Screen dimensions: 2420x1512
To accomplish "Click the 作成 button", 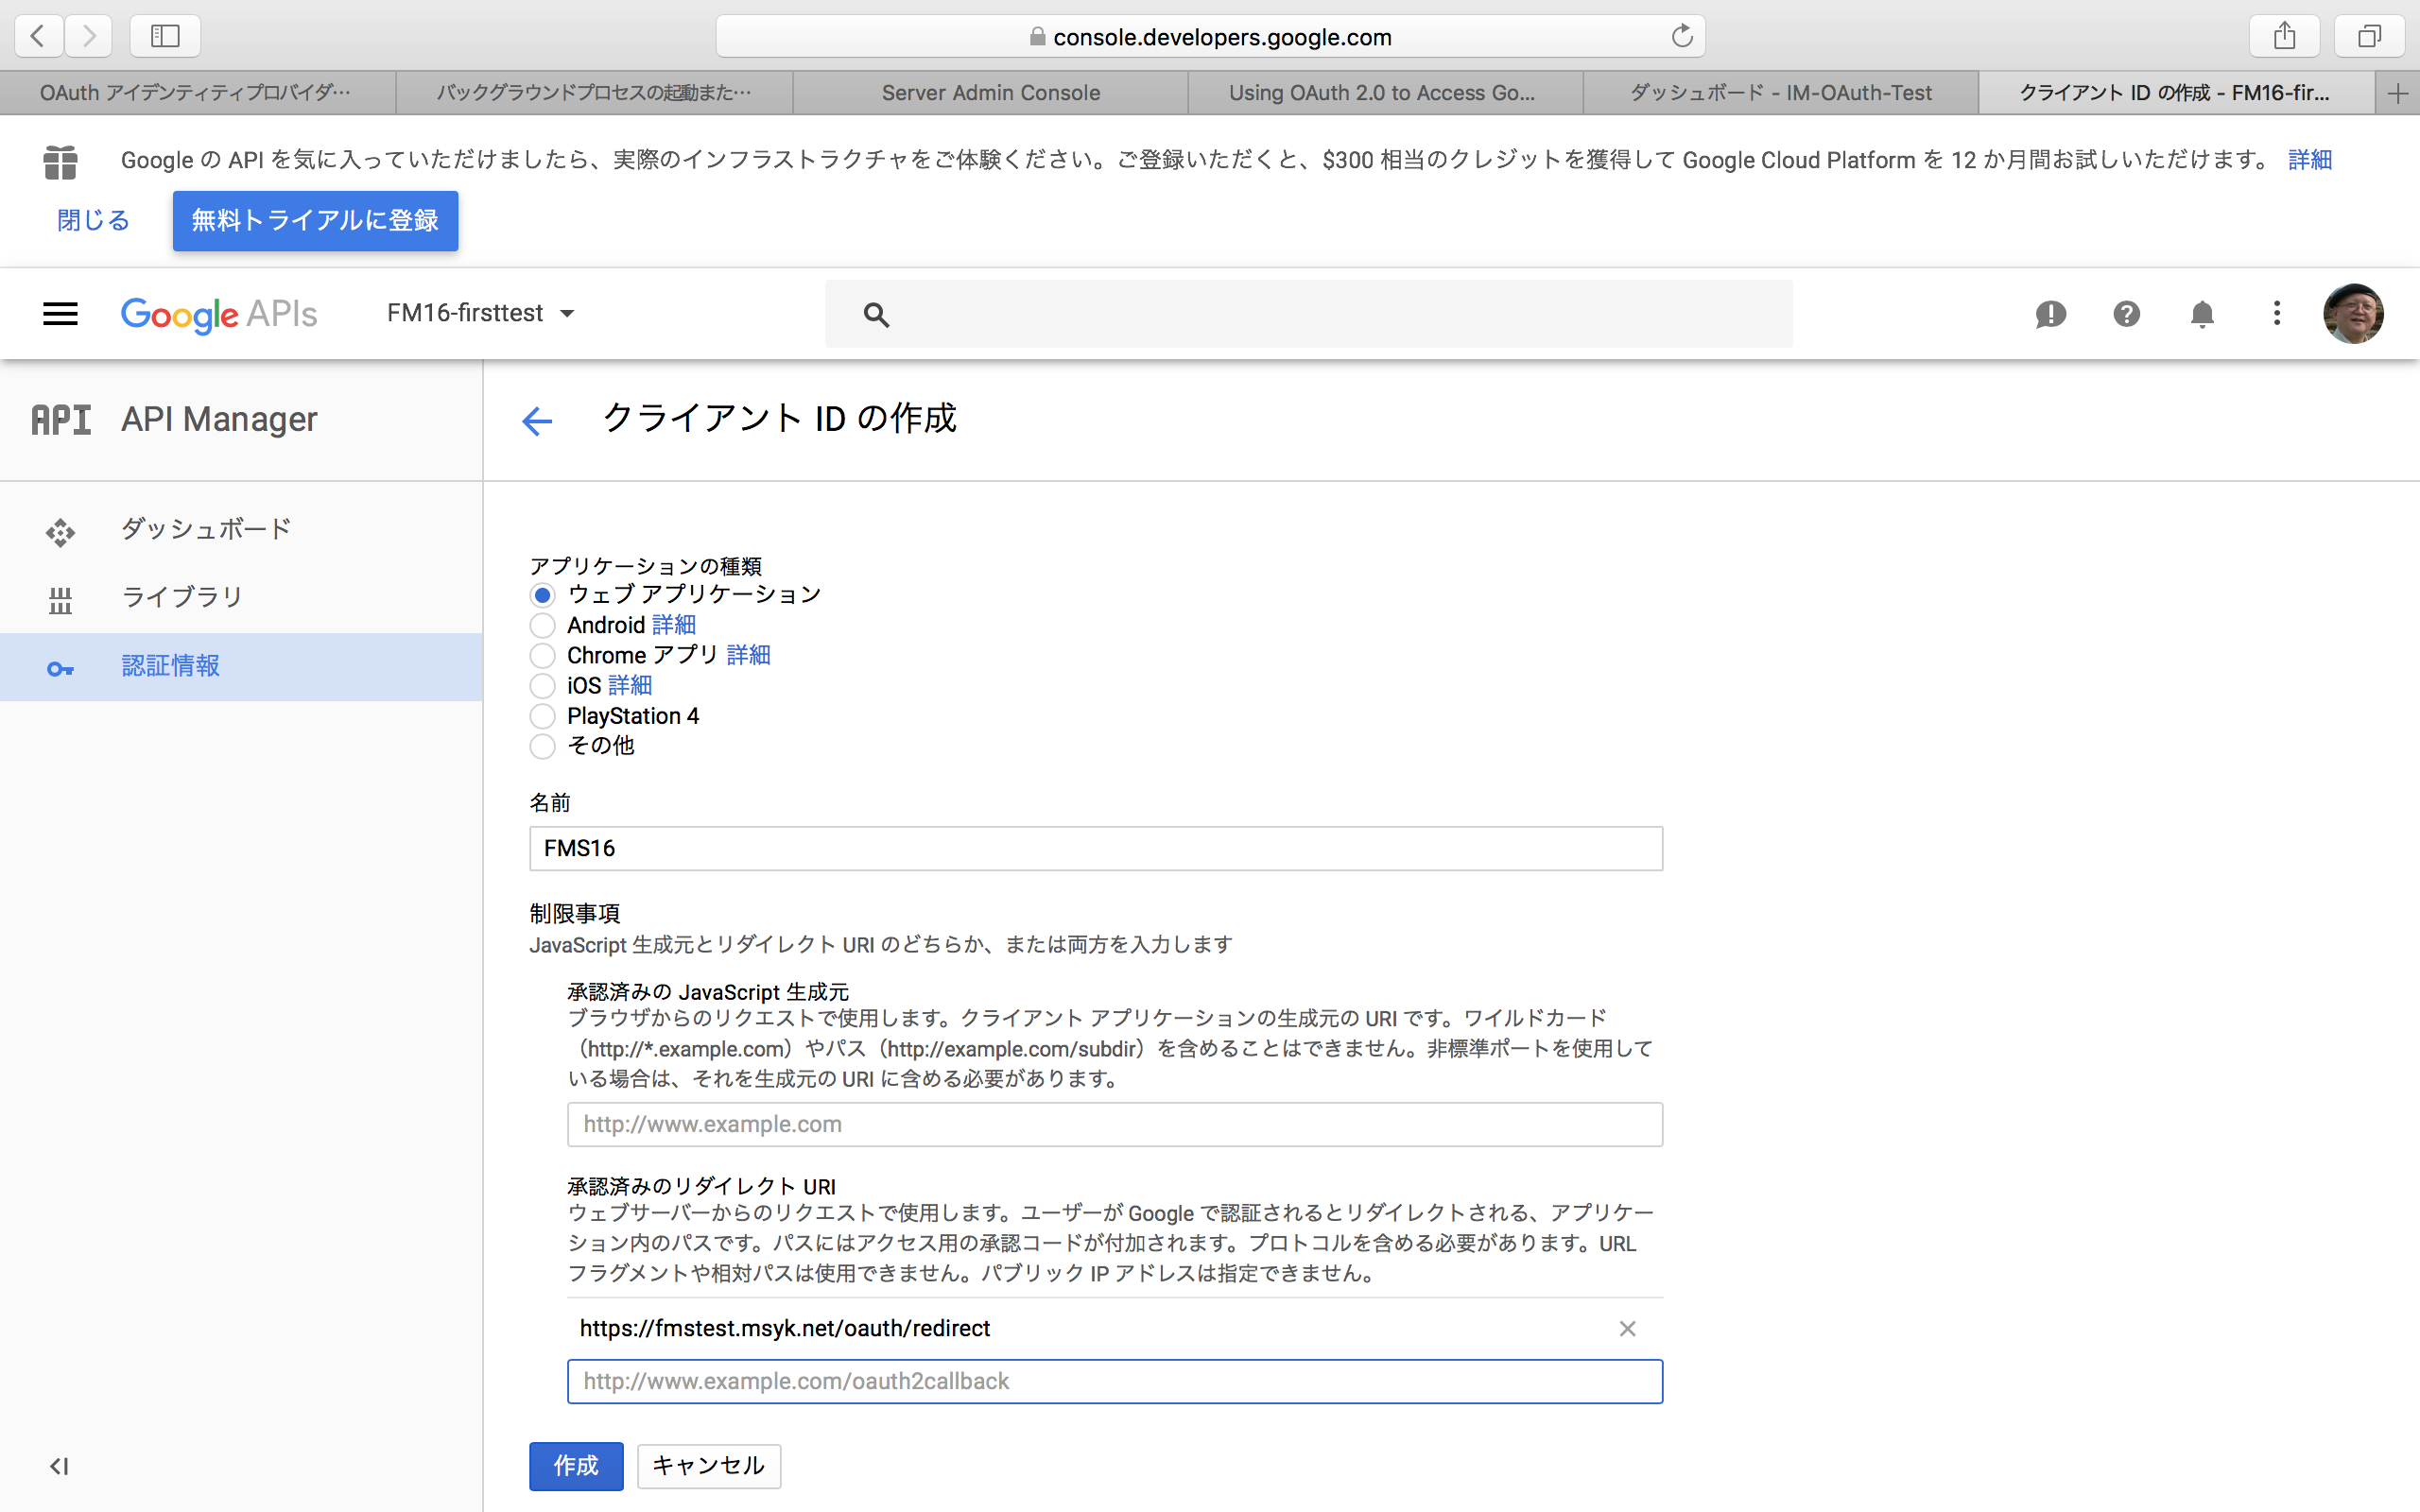I will point(576,1466).
